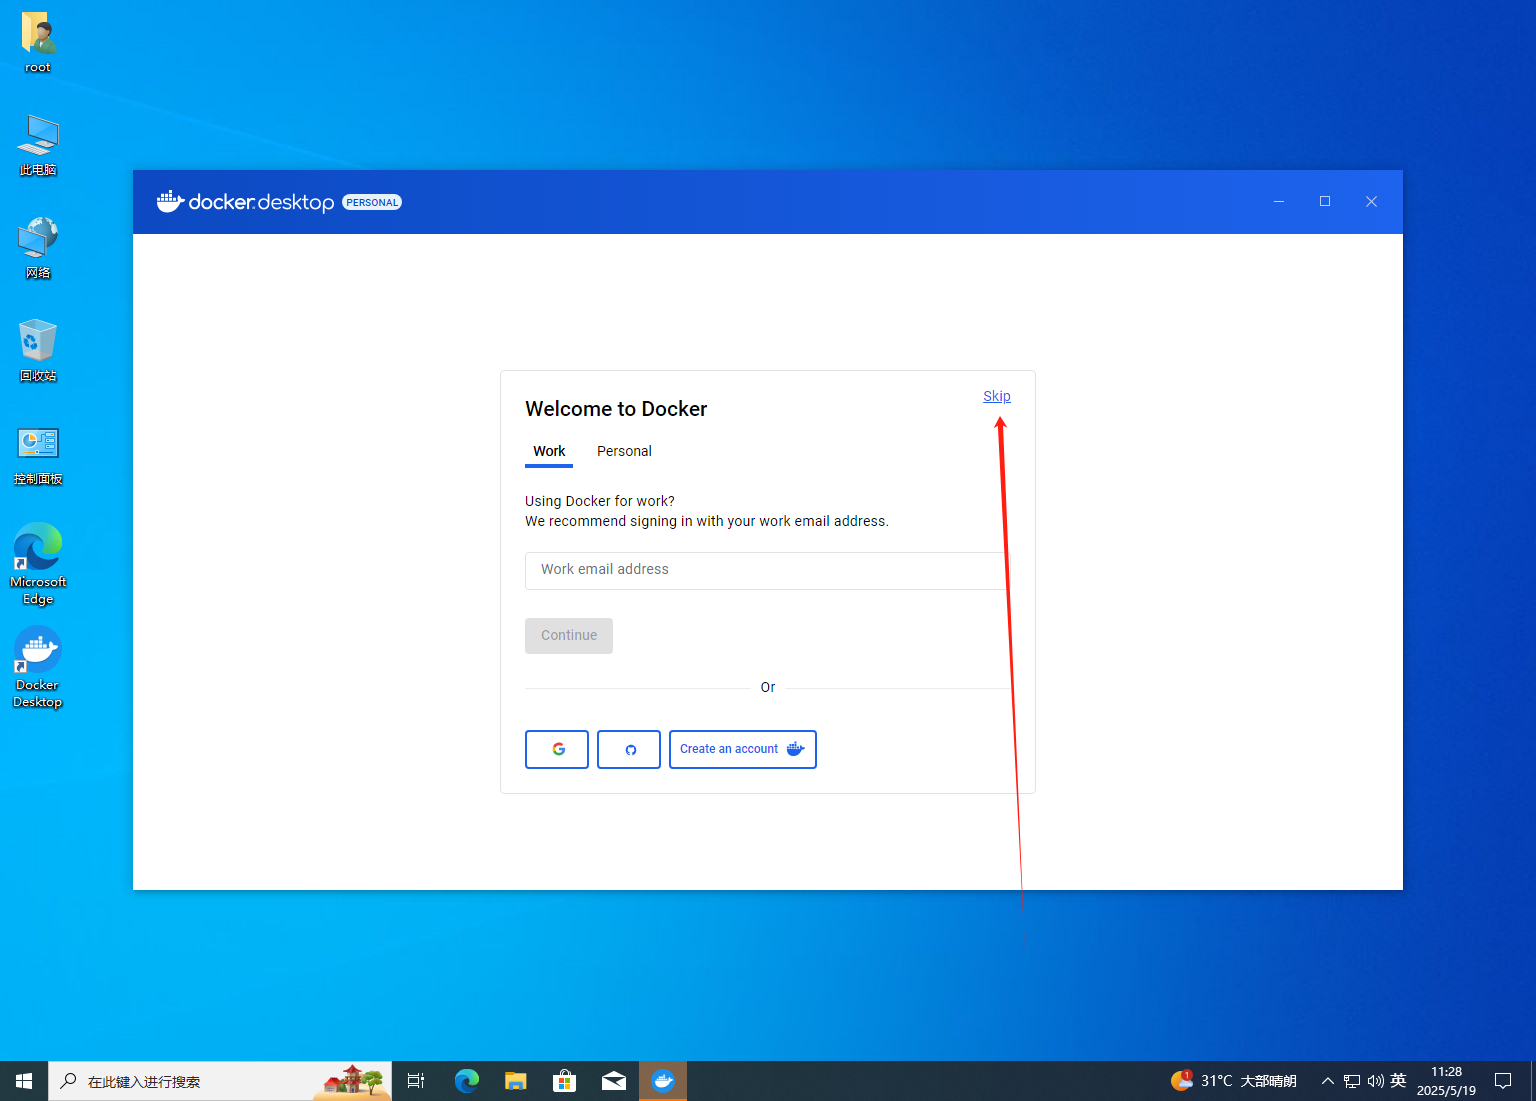Click the PERSONAL badge in the title bar
Viewport: 1536px width, 1101px height.
(372, 202)
